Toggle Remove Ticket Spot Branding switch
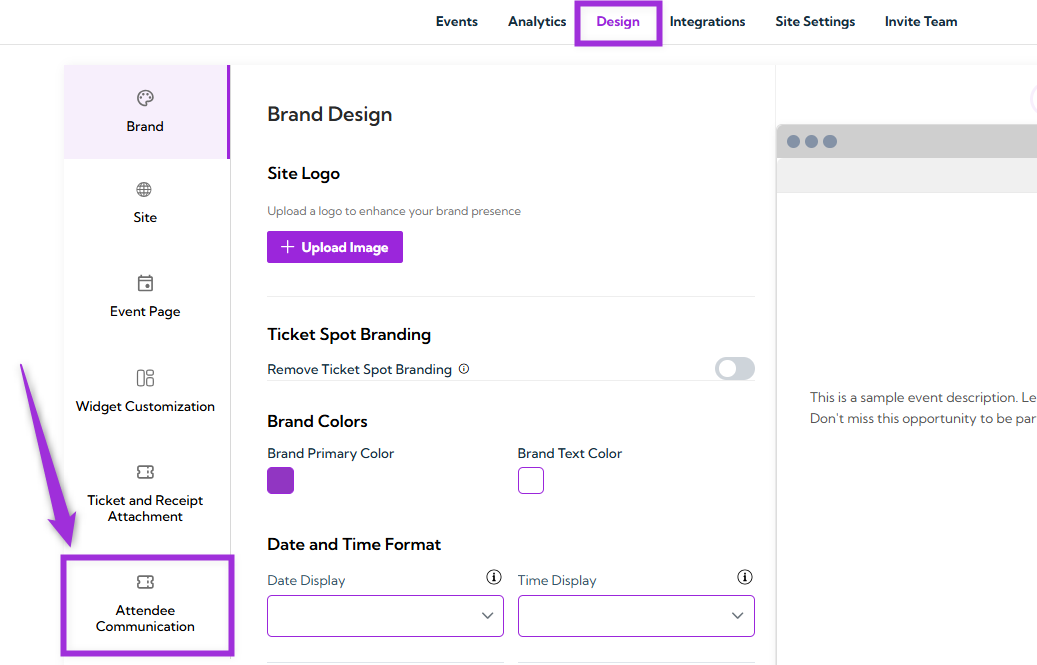 [x=734, y=369]
